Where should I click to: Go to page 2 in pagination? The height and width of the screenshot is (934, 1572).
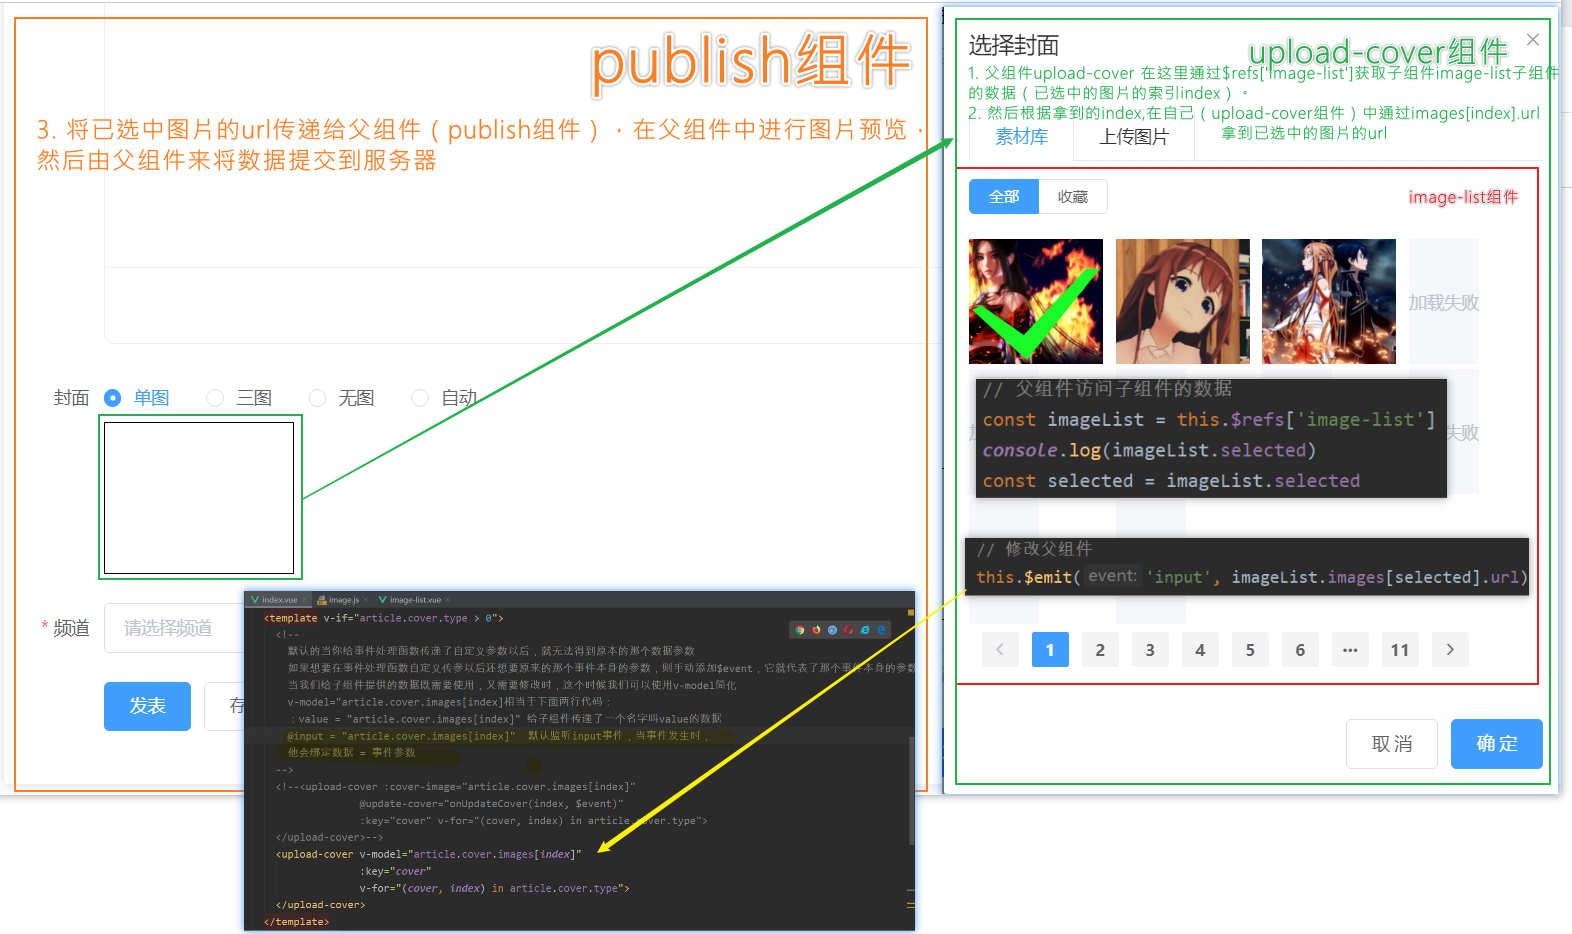pos(1100,650)
